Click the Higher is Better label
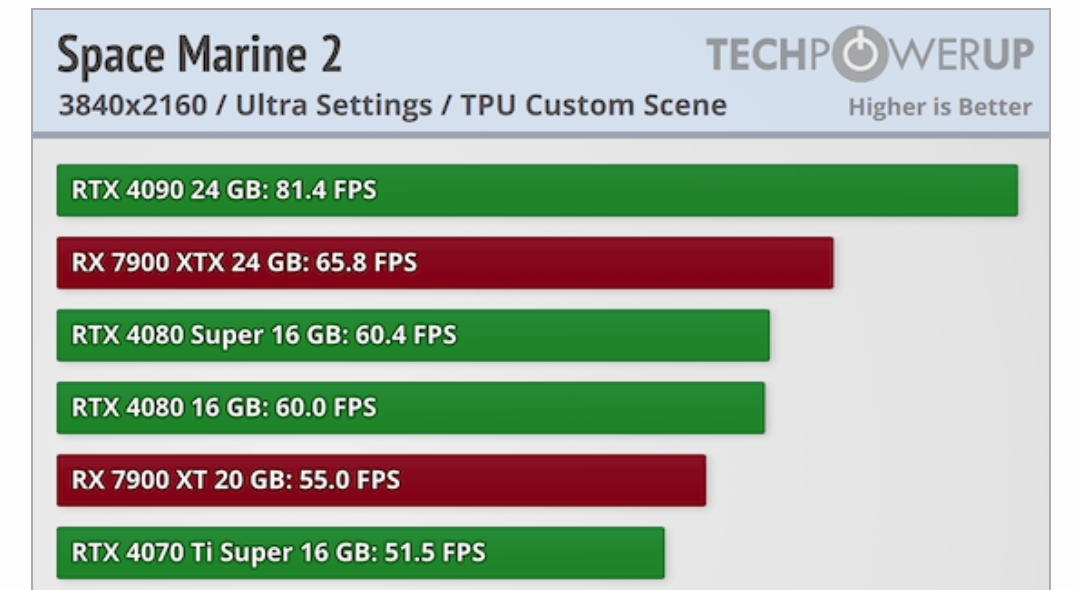Viewport: 1079px width, 590px height. pyautogui.click(x=940, y=107)
